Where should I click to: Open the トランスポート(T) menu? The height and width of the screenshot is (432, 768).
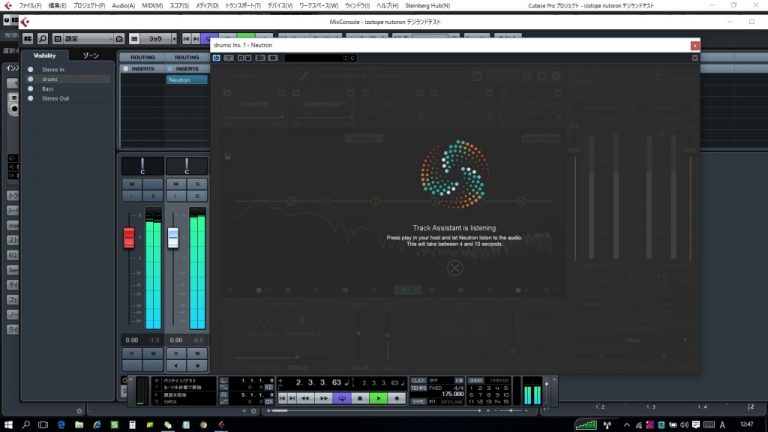242,5
